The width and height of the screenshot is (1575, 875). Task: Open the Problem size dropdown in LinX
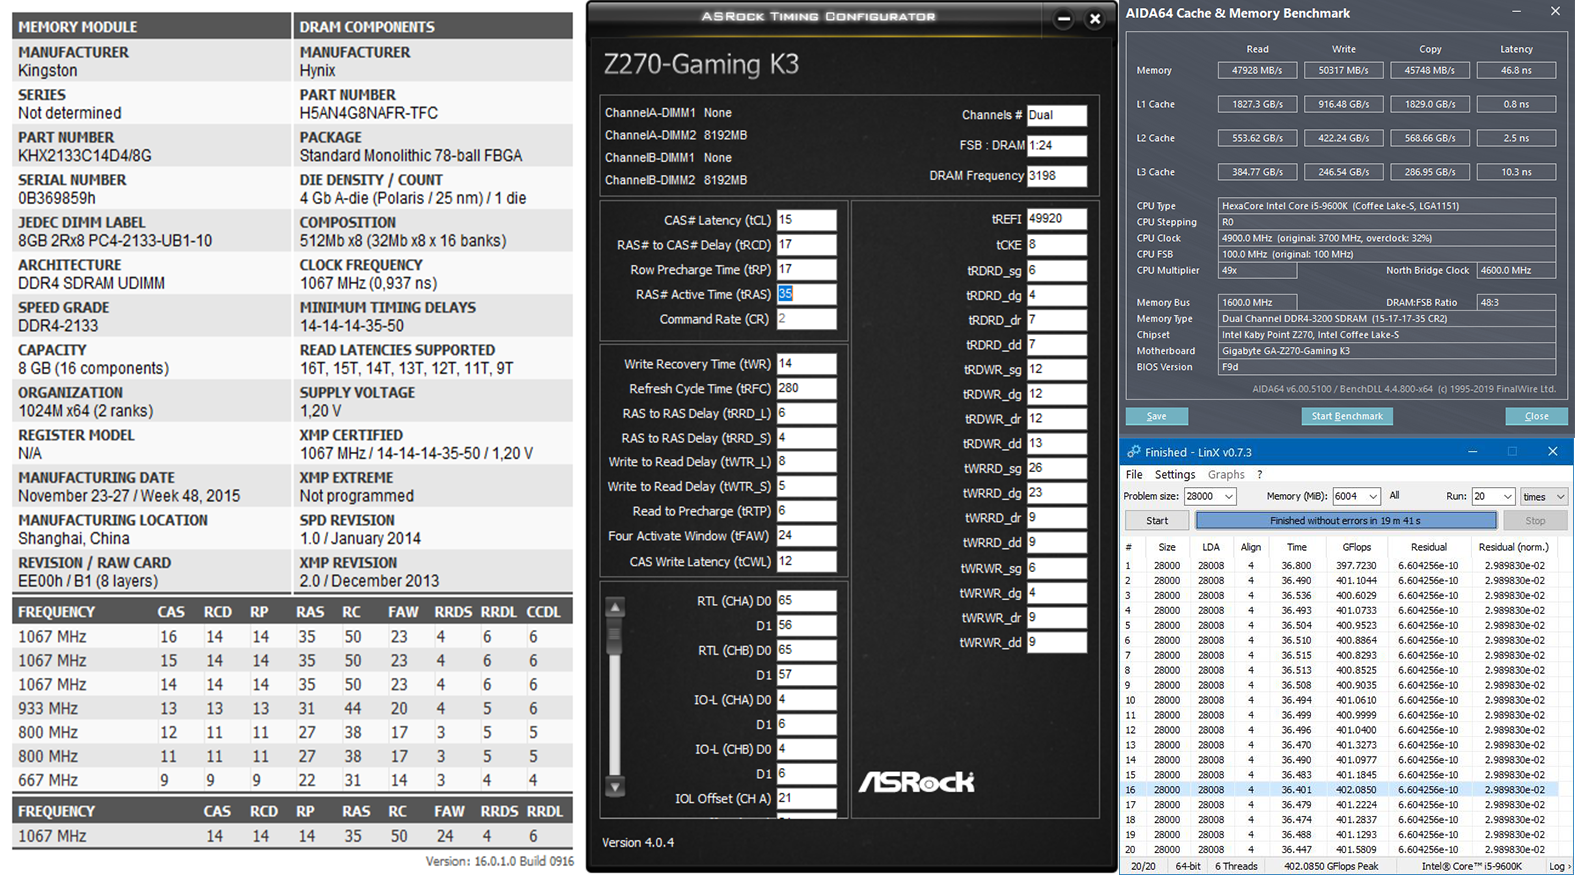(x=1229, y=497)
